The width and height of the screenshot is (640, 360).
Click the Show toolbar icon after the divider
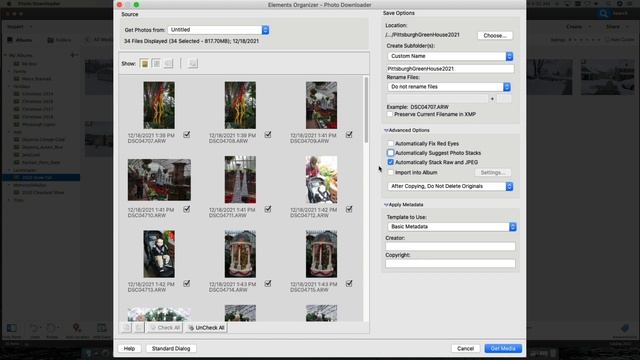(193, 63)
